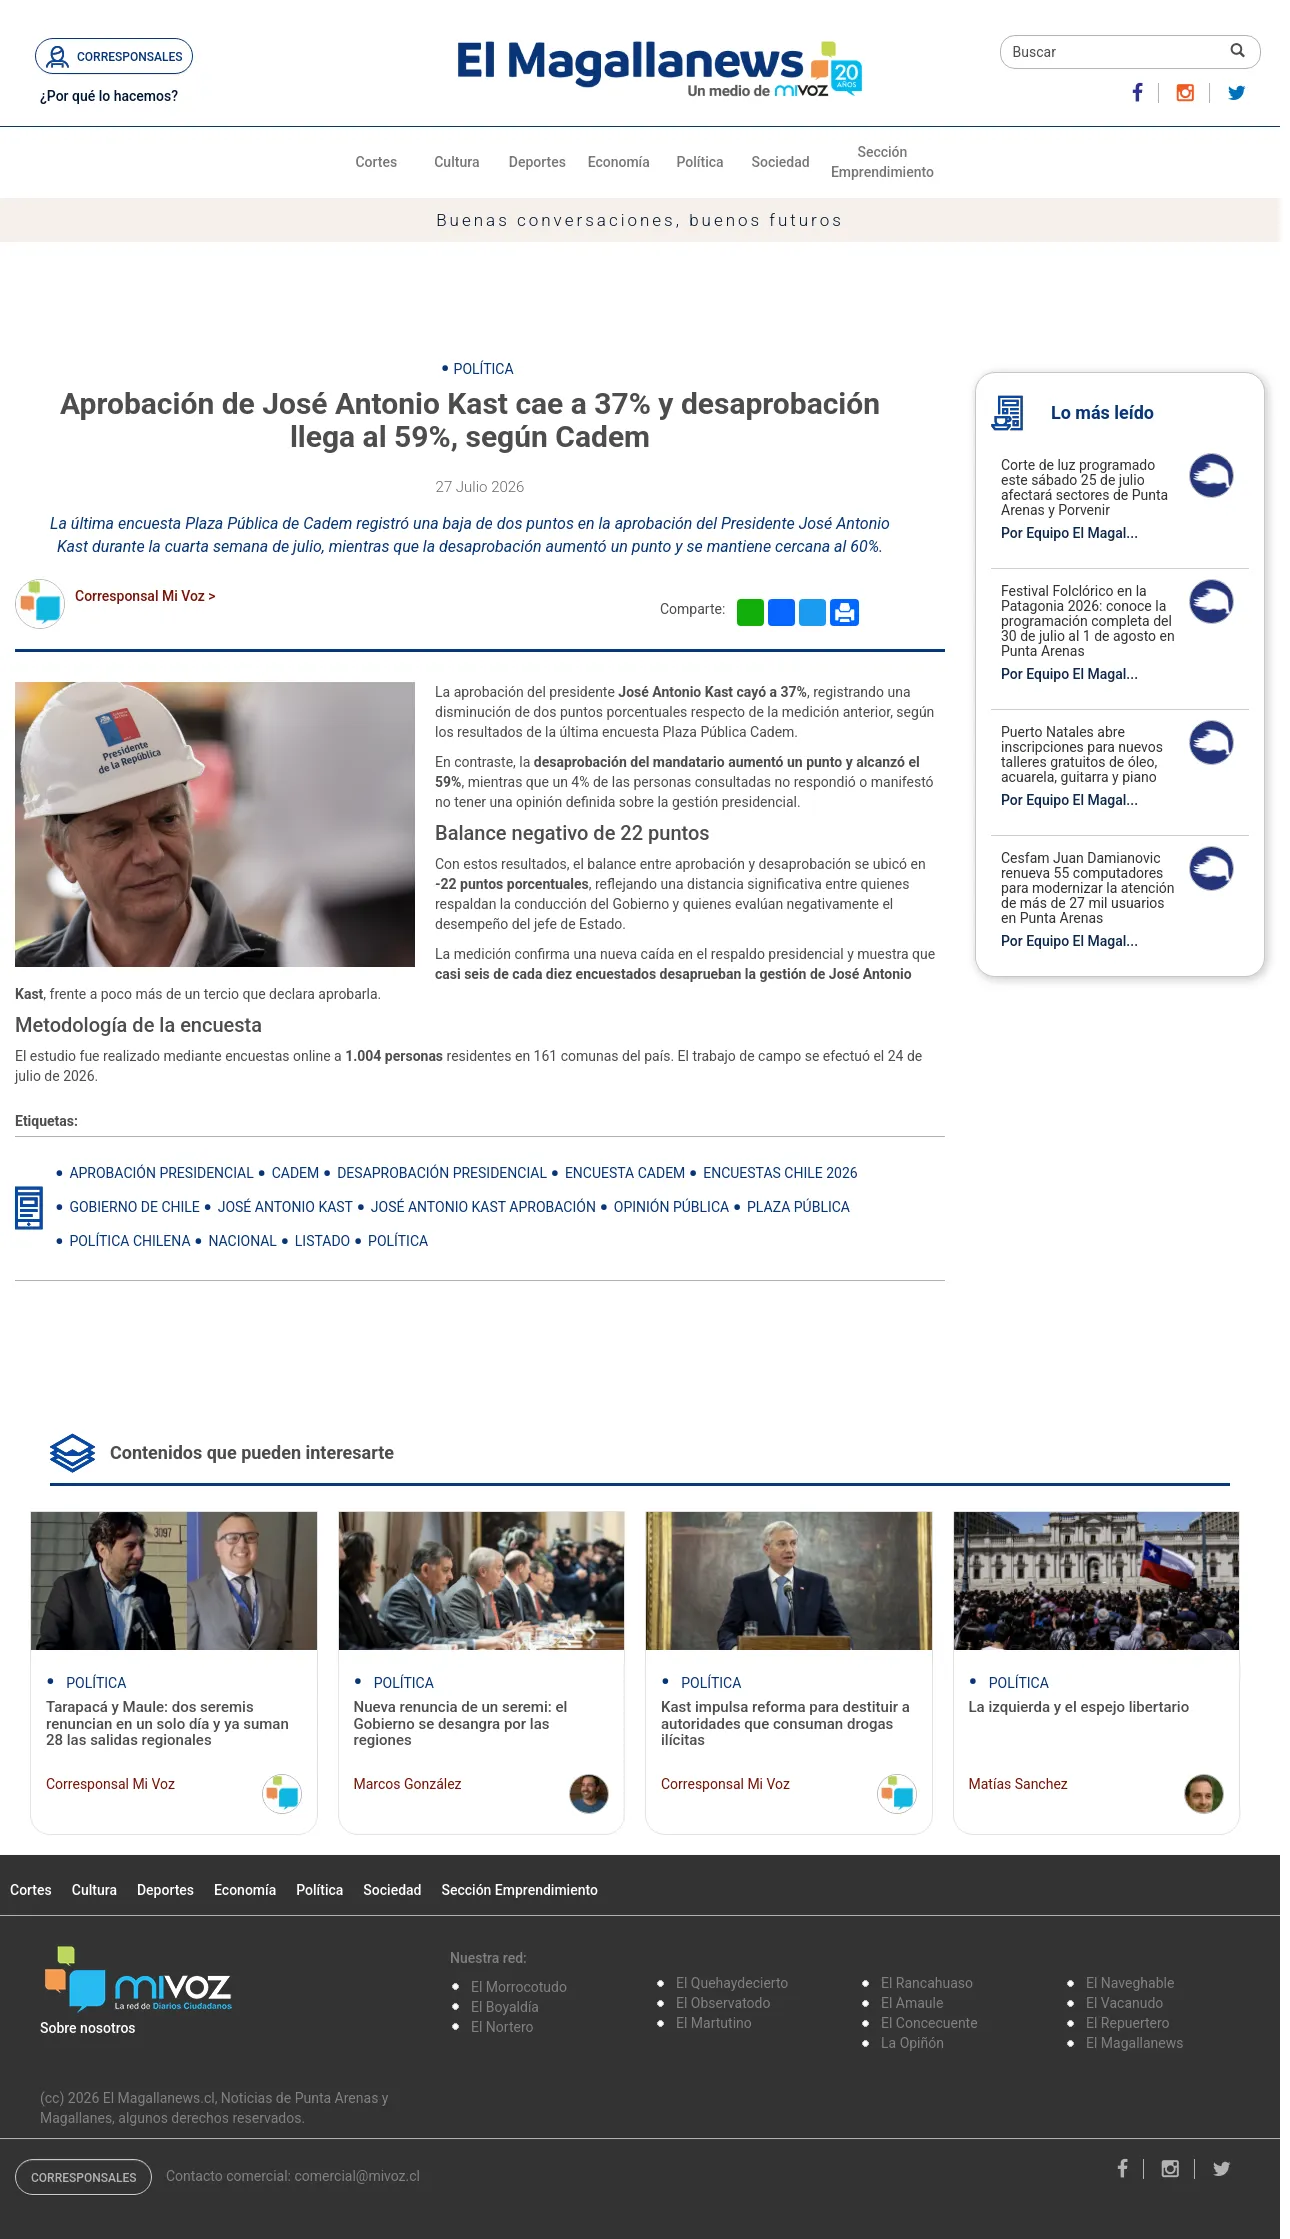Open the La izquierda y el espejo libertario title

(1078, 1707)
